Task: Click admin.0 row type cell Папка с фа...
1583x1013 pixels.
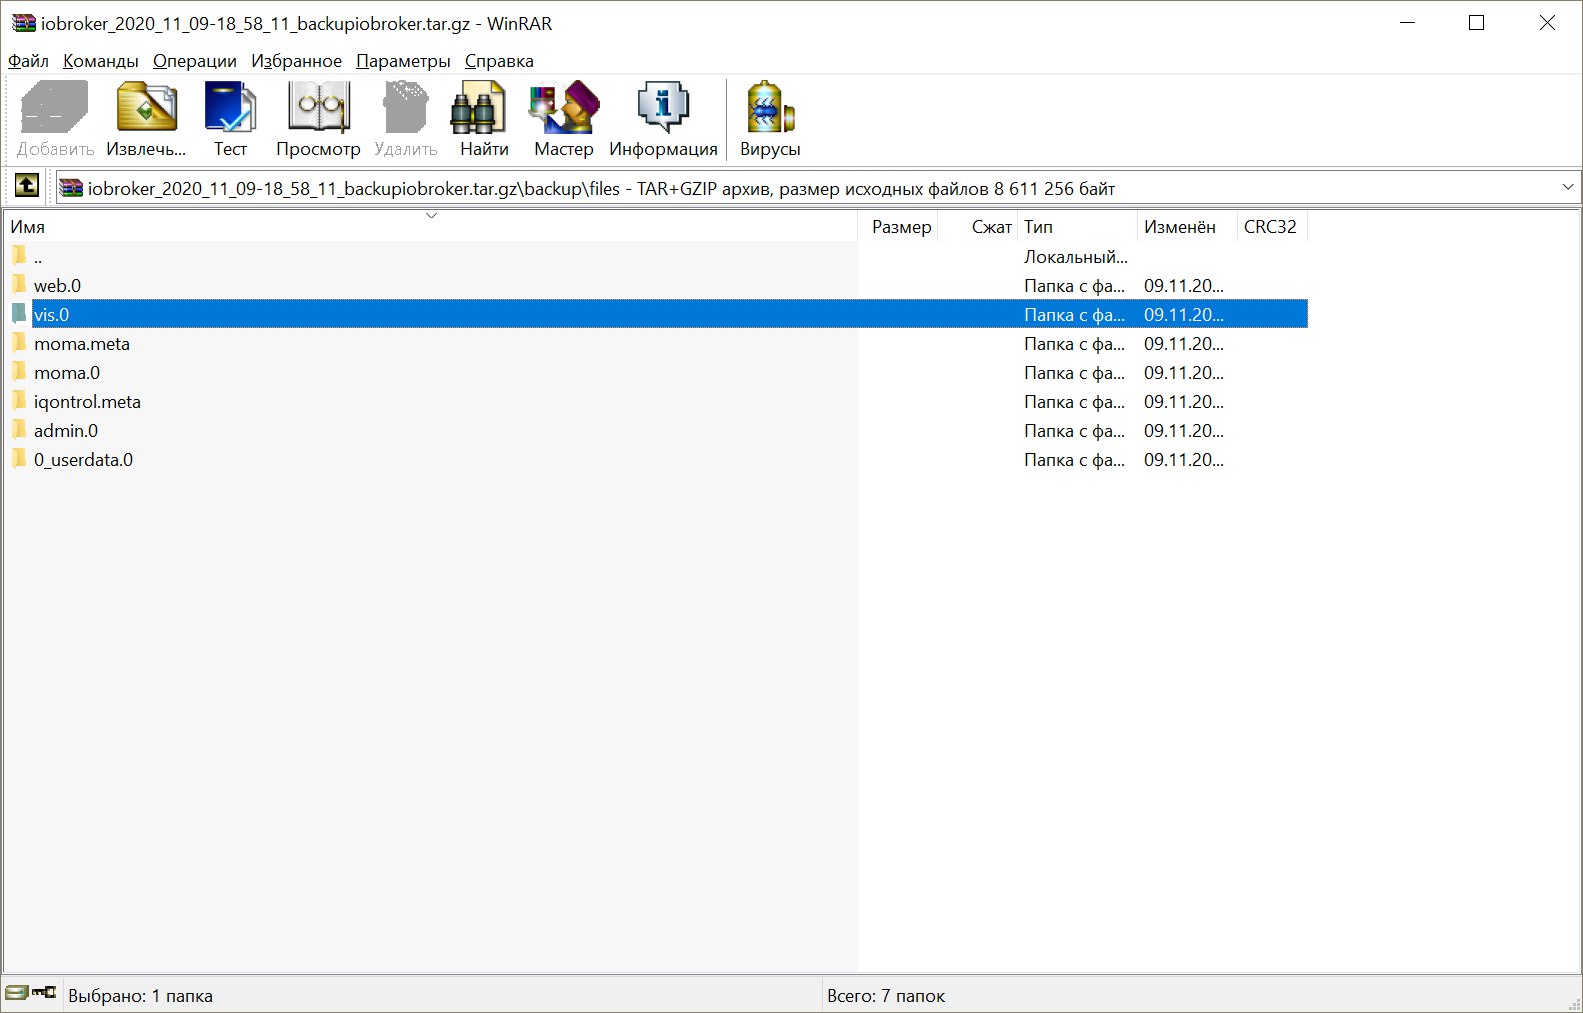Action: [x=1075, y=431]
